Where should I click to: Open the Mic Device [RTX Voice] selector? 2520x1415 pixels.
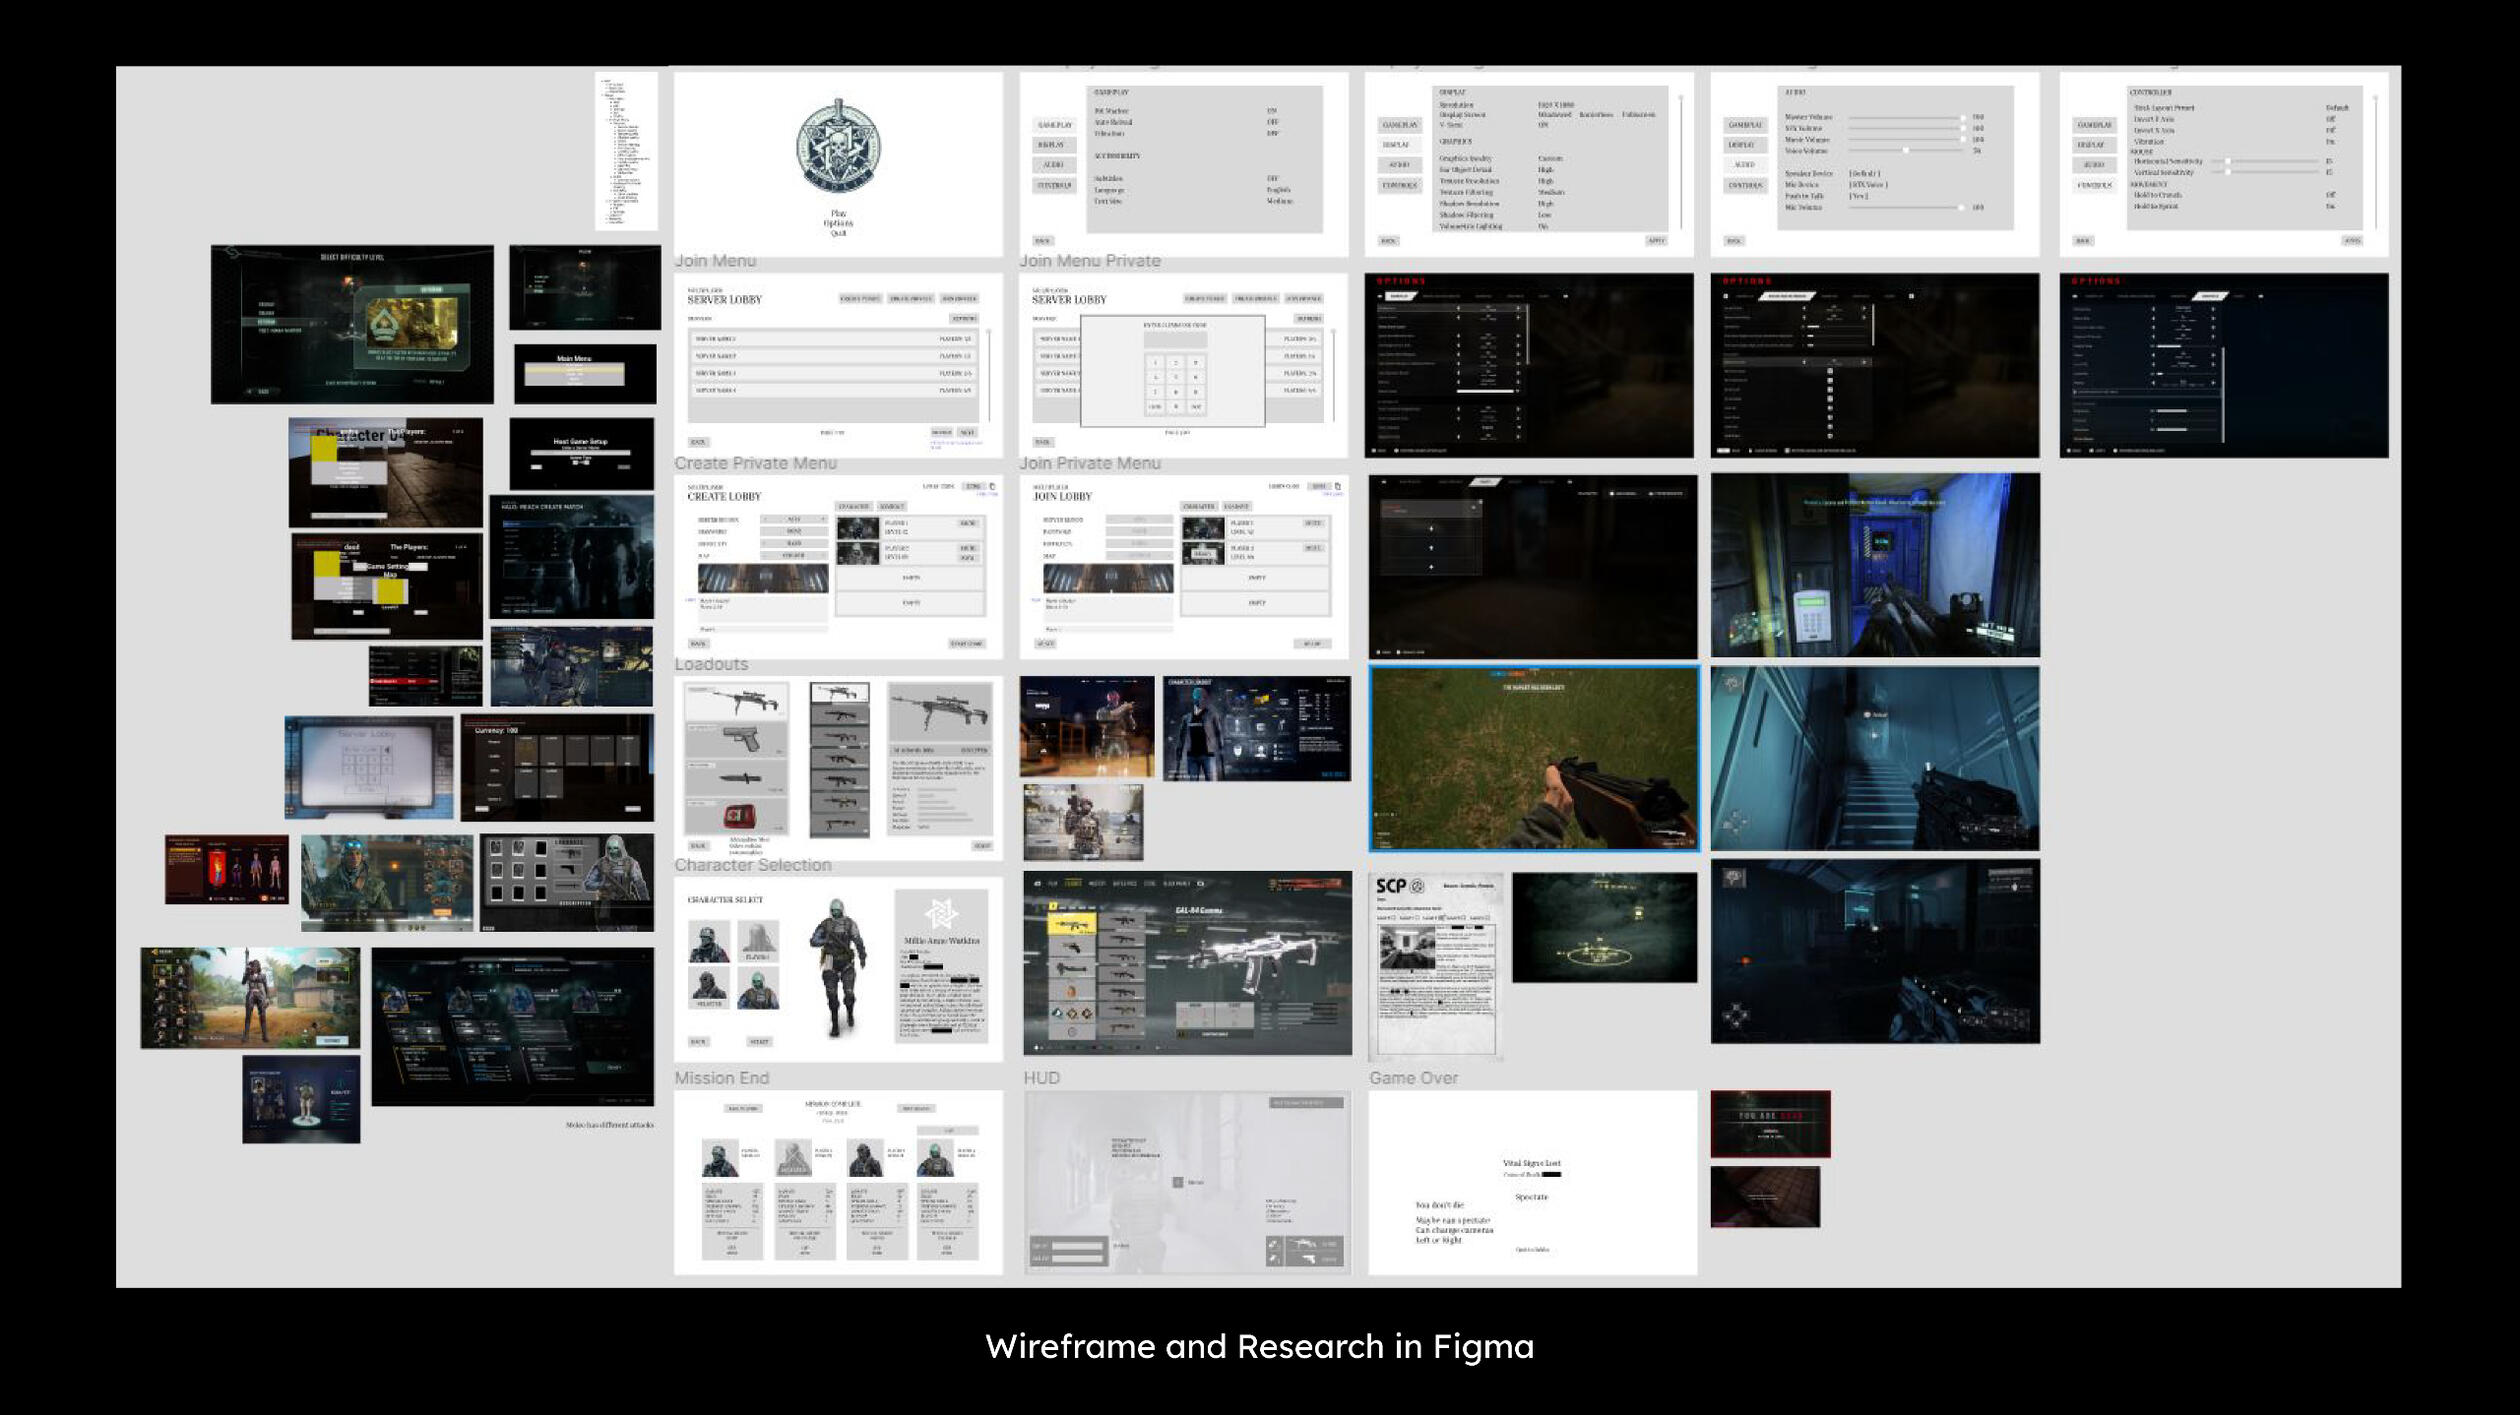pos(1866,184)
